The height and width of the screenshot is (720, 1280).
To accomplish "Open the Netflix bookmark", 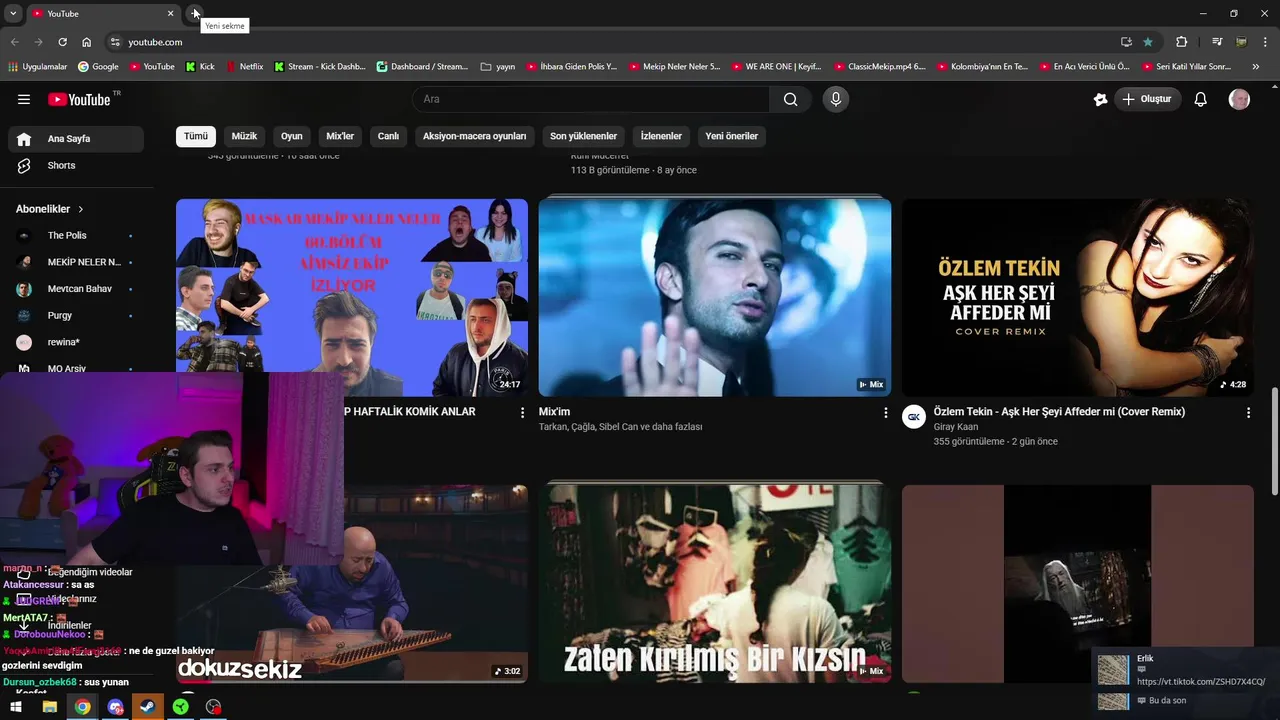I will coord(244,67).
